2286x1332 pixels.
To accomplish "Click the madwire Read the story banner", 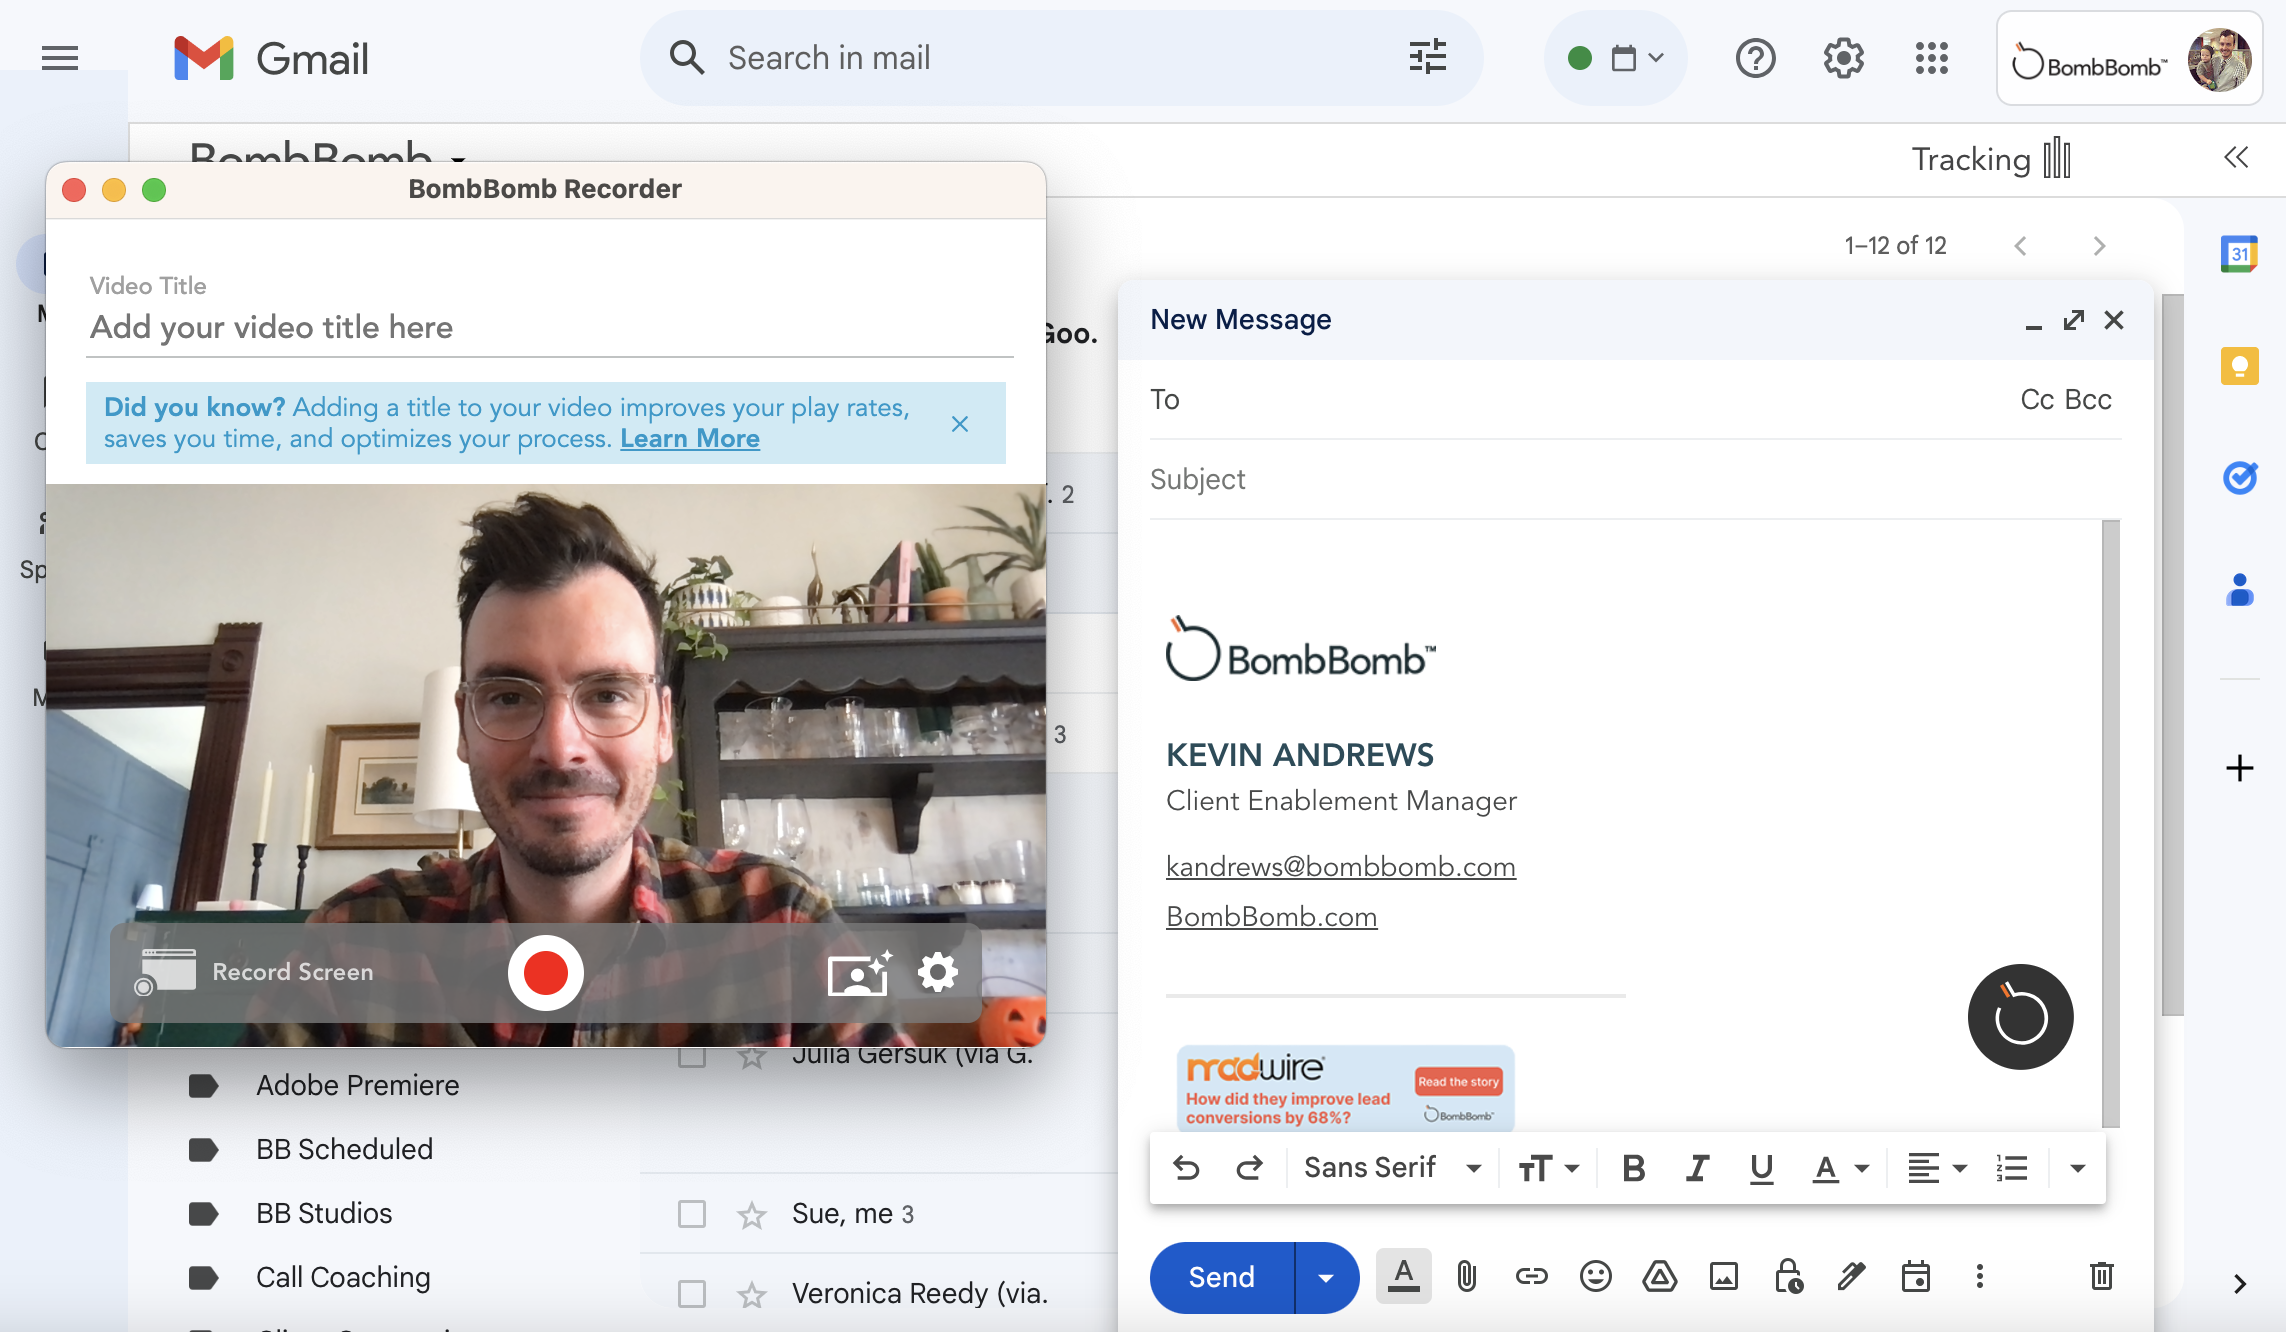I will click(1346, 1089).
